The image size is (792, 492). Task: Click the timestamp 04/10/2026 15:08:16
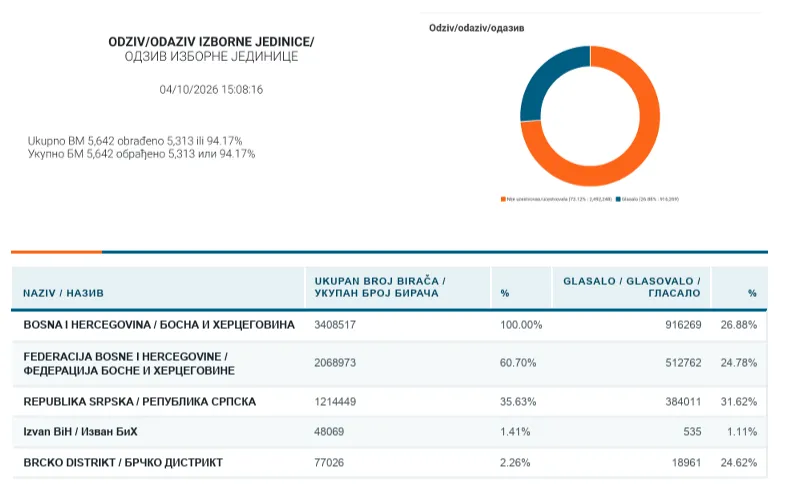point(211,90)
